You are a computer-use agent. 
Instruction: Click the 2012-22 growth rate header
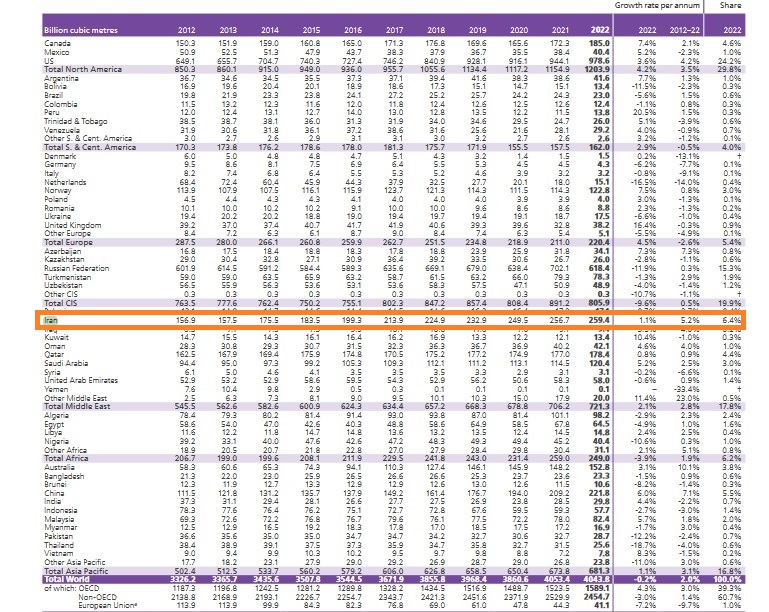point(690,31)
